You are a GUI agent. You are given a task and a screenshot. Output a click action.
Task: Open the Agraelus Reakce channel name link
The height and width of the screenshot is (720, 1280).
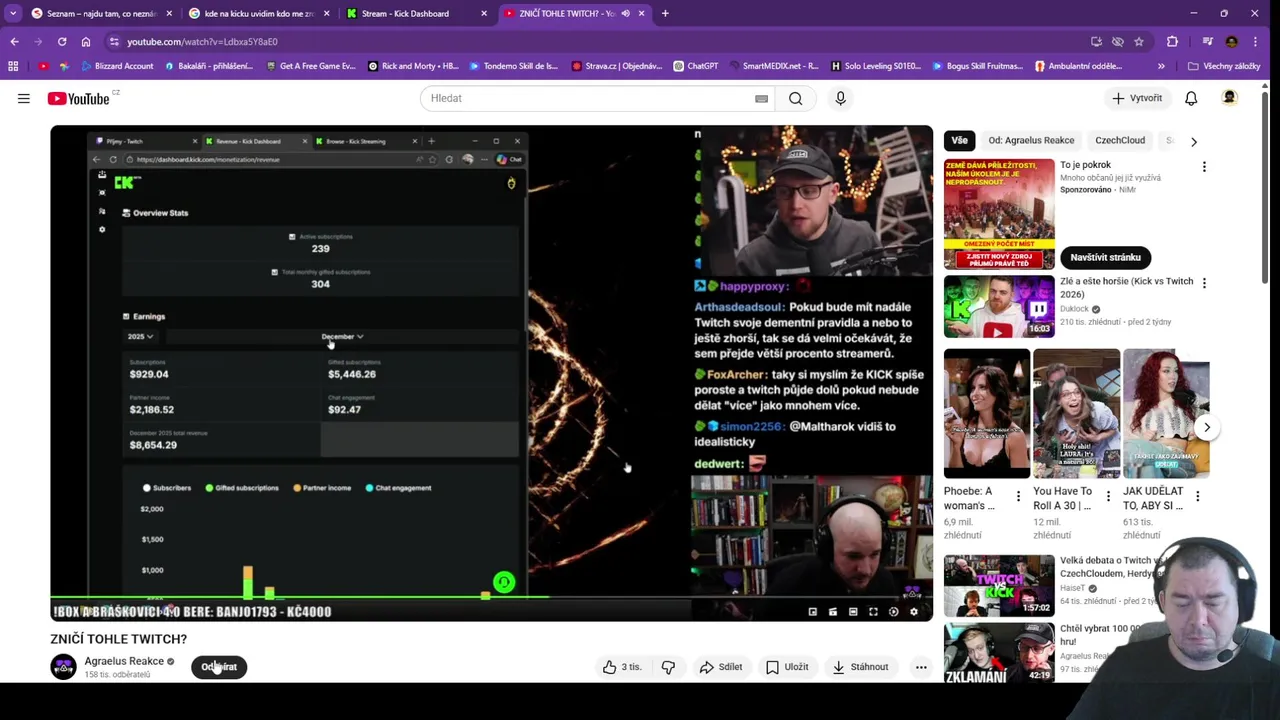click(x=124, y=661)
